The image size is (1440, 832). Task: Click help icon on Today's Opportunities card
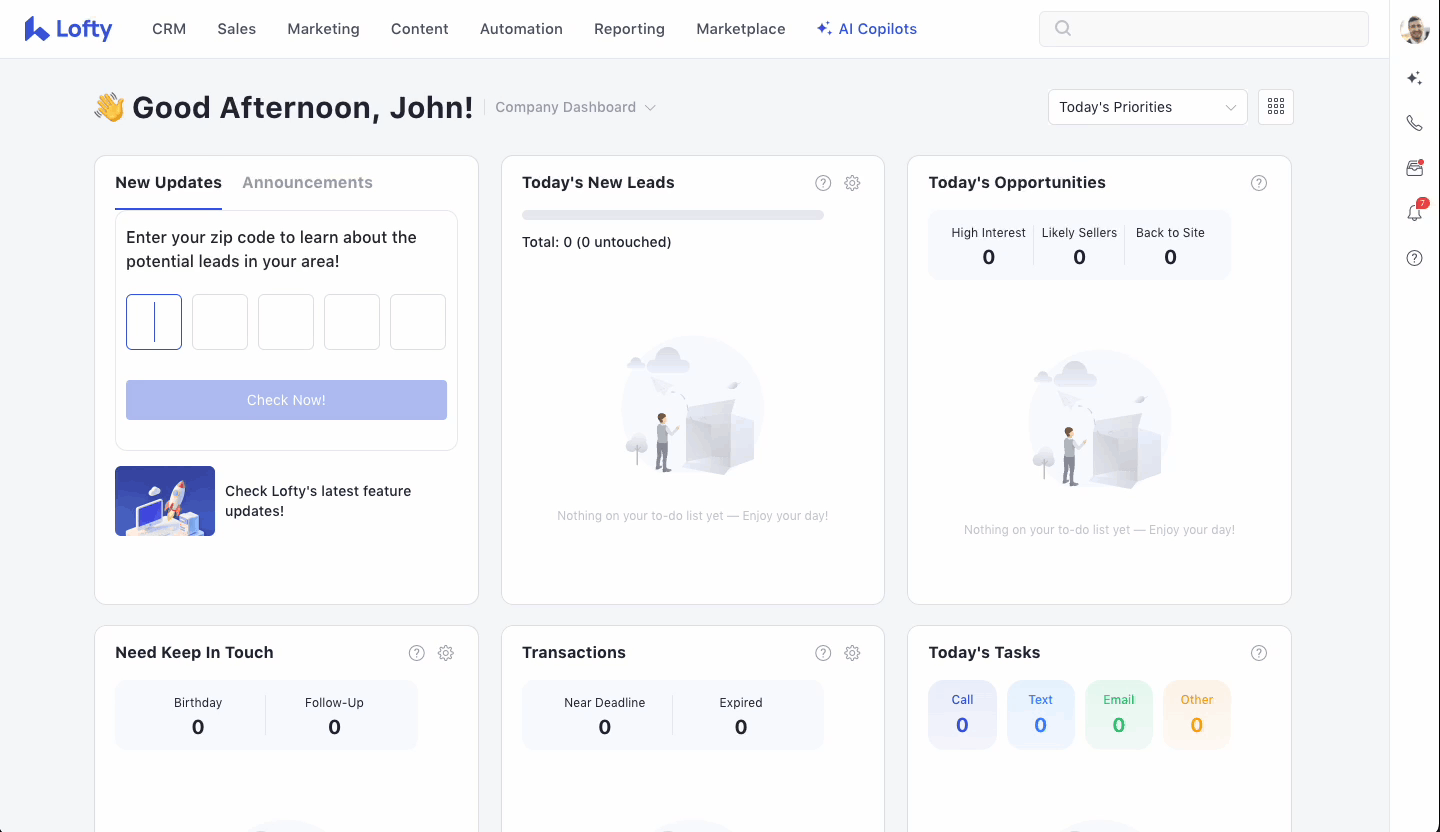coord(1259,183)
